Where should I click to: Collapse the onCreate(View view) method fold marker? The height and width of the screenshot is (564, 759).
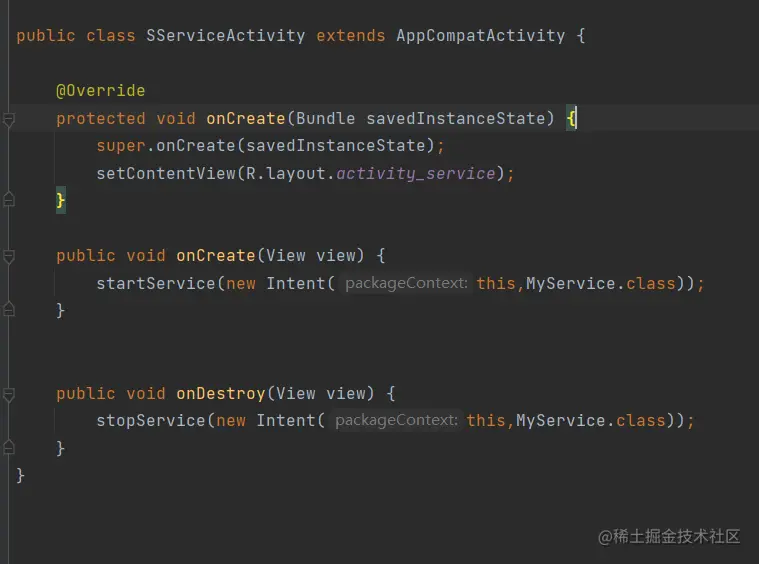tap(9, 256)
